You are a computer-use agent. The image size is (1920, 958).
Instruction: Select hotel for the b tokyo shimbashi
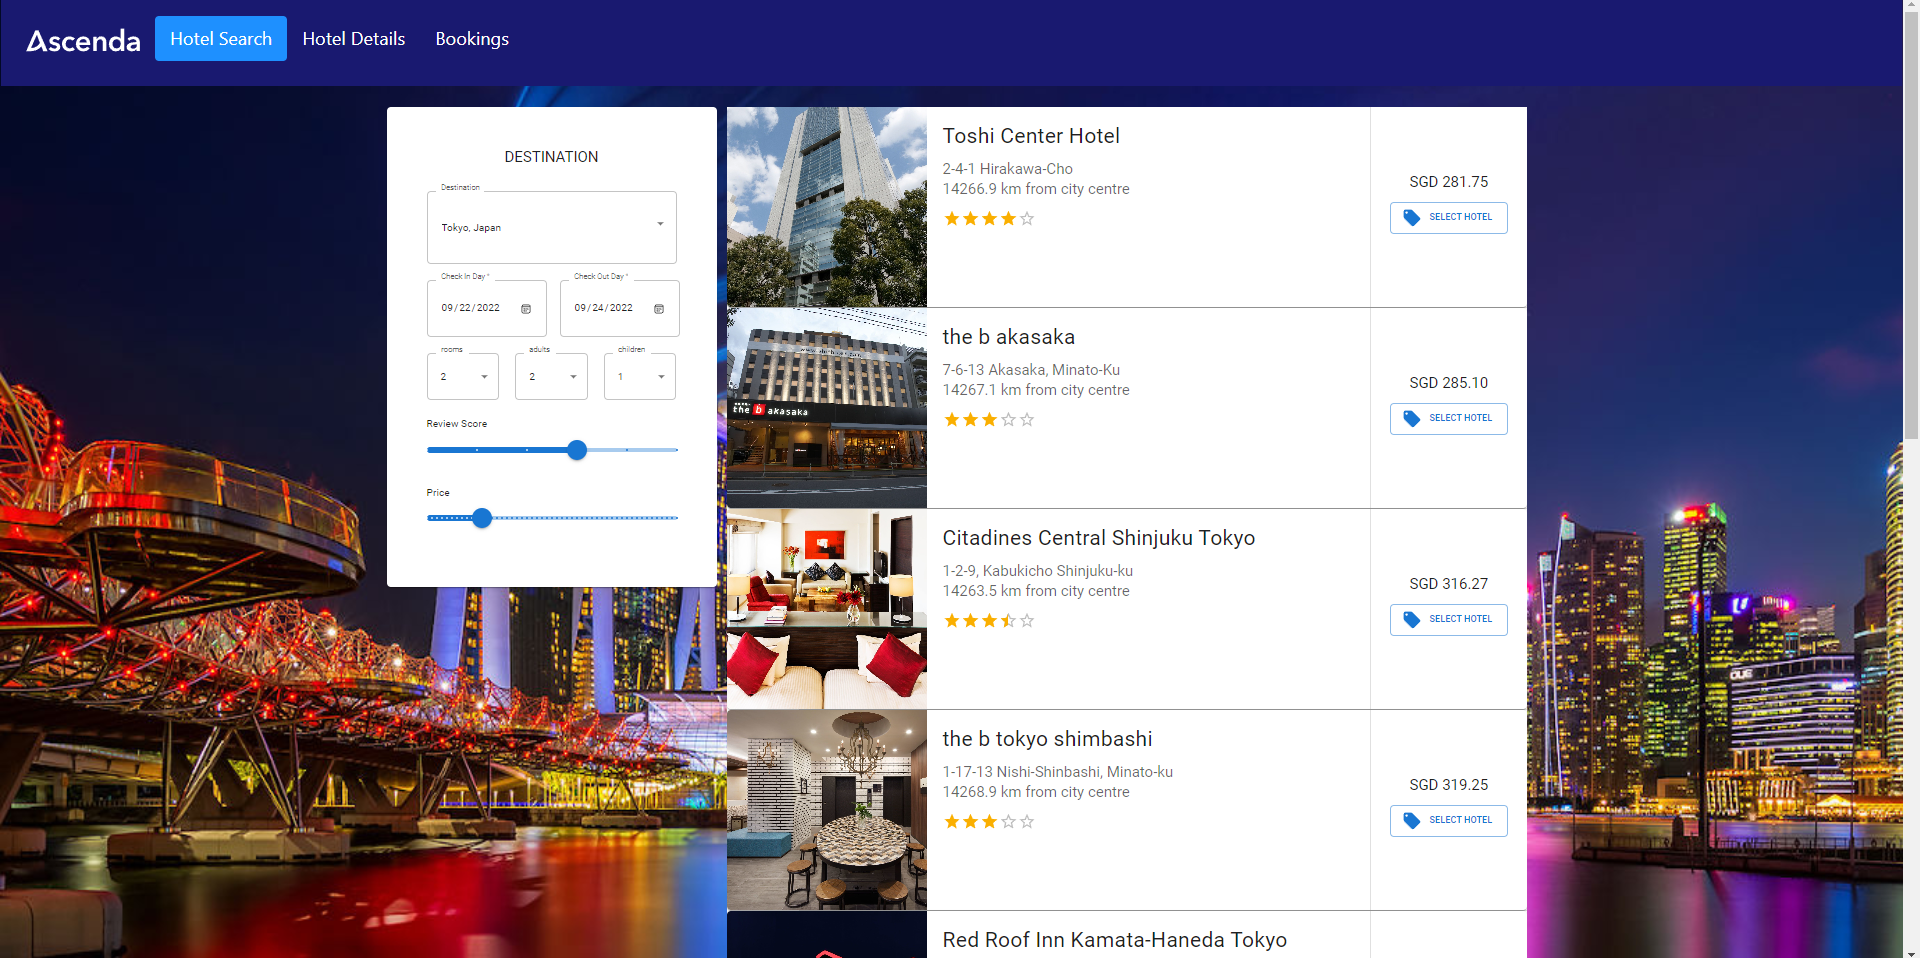click(x=1449, y=821)
